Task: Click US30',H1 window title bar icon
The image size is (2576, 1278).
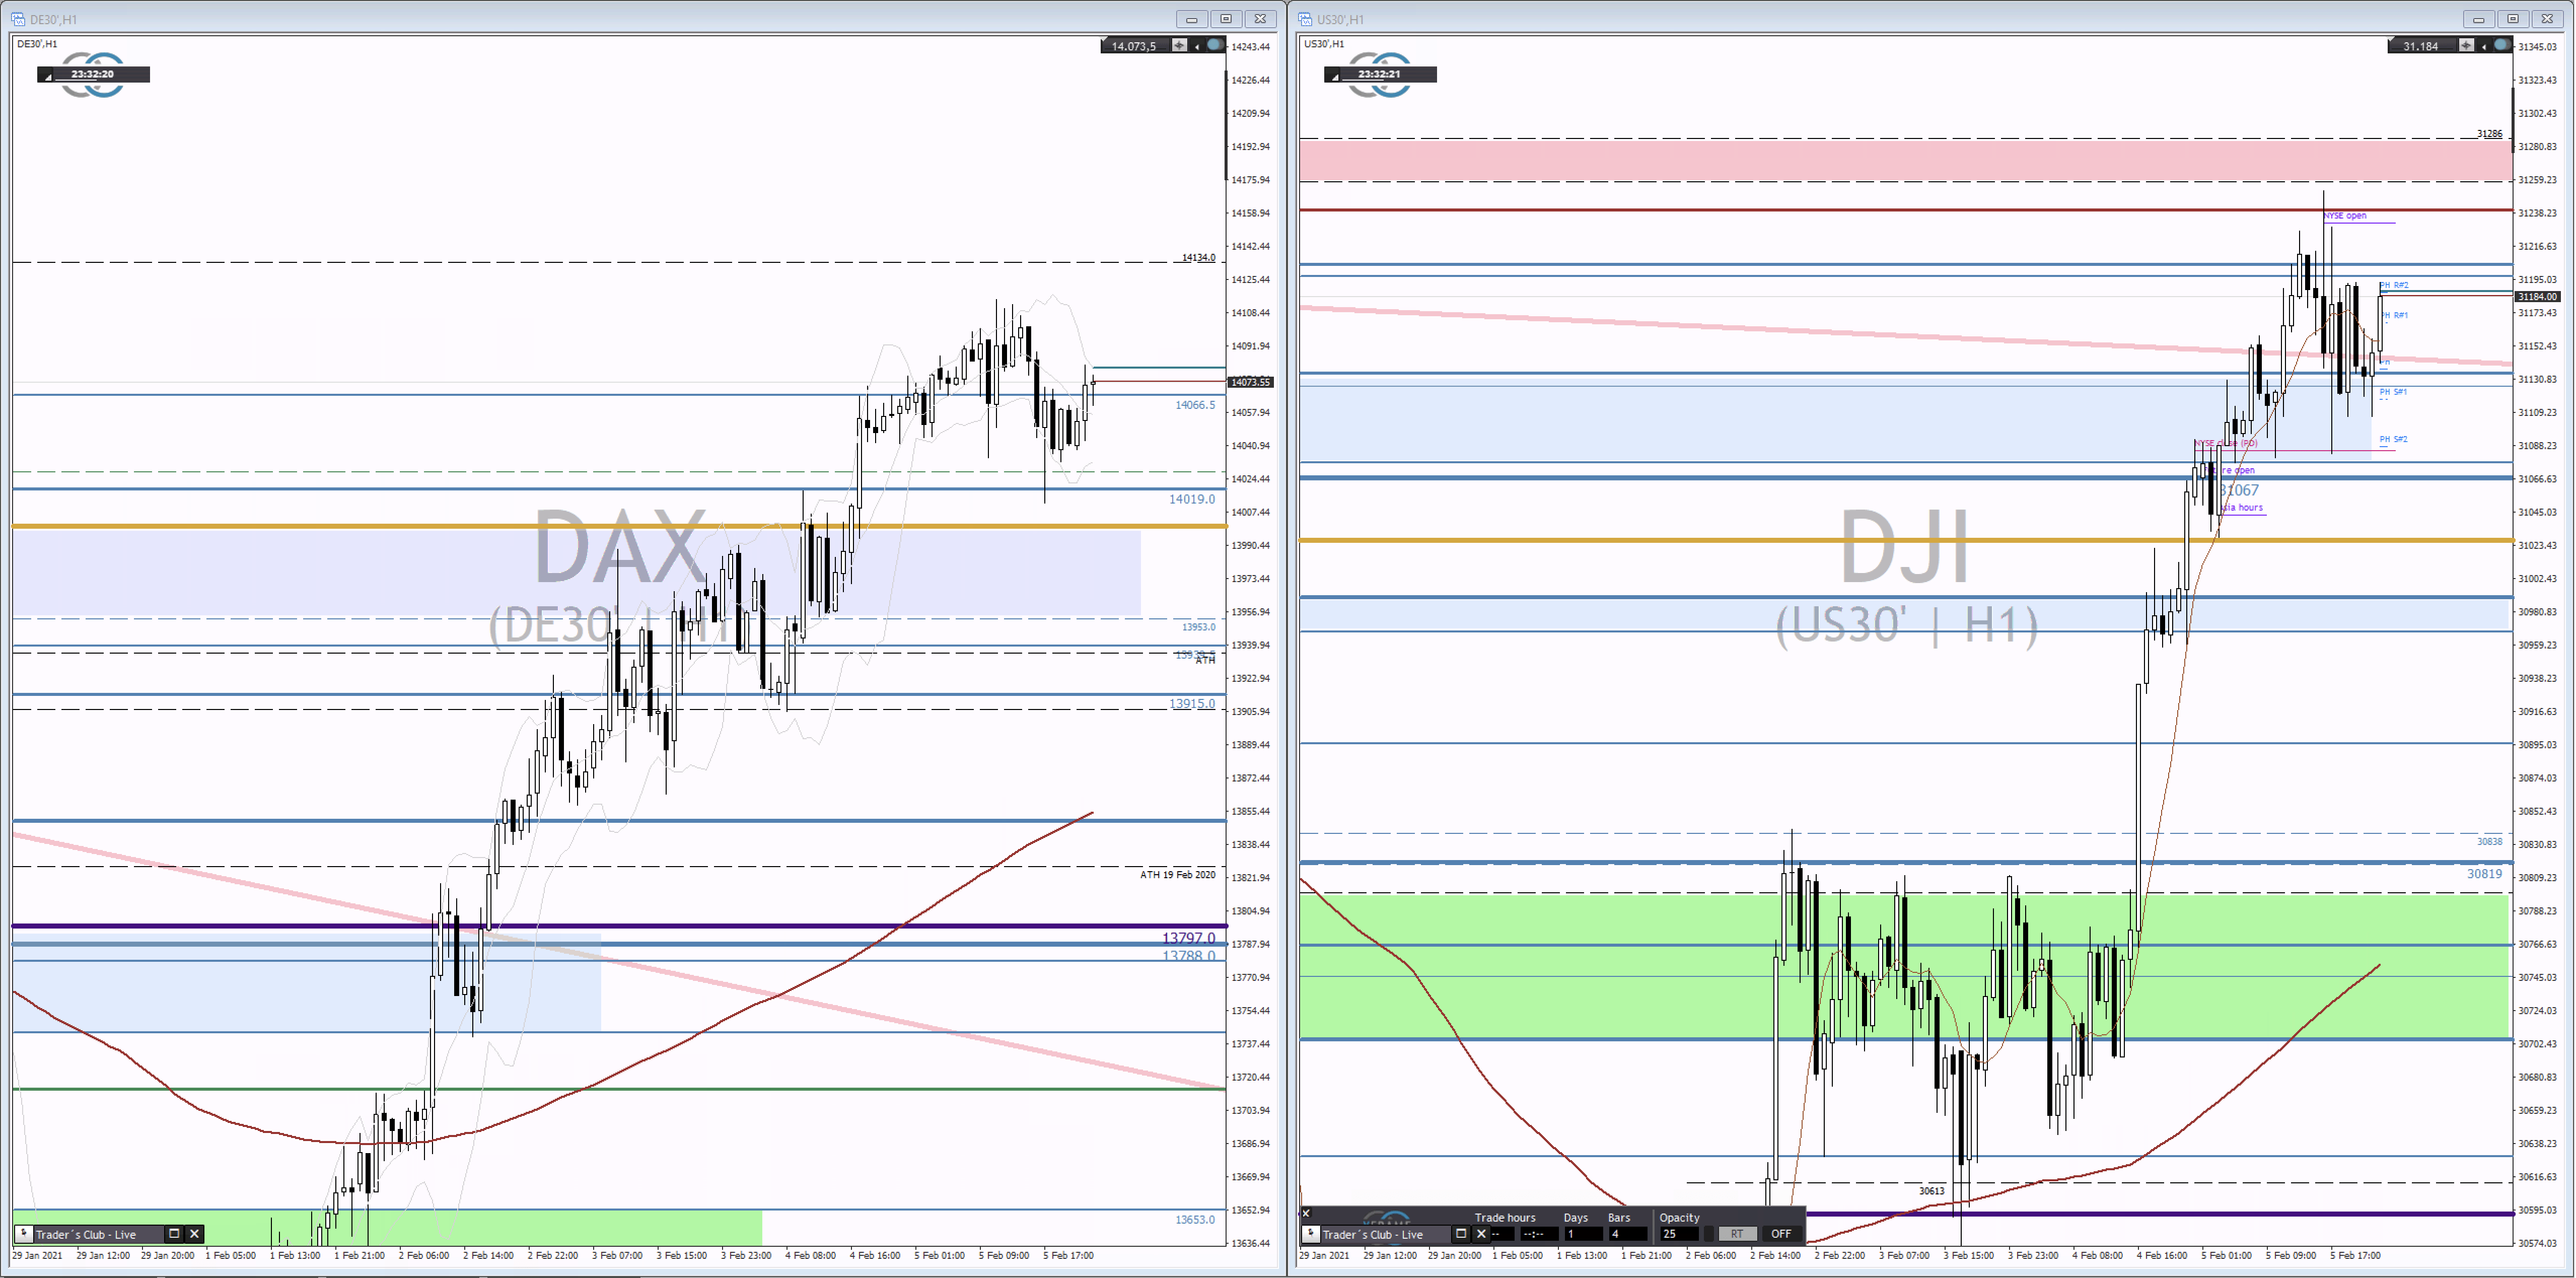Action: 1305,19
